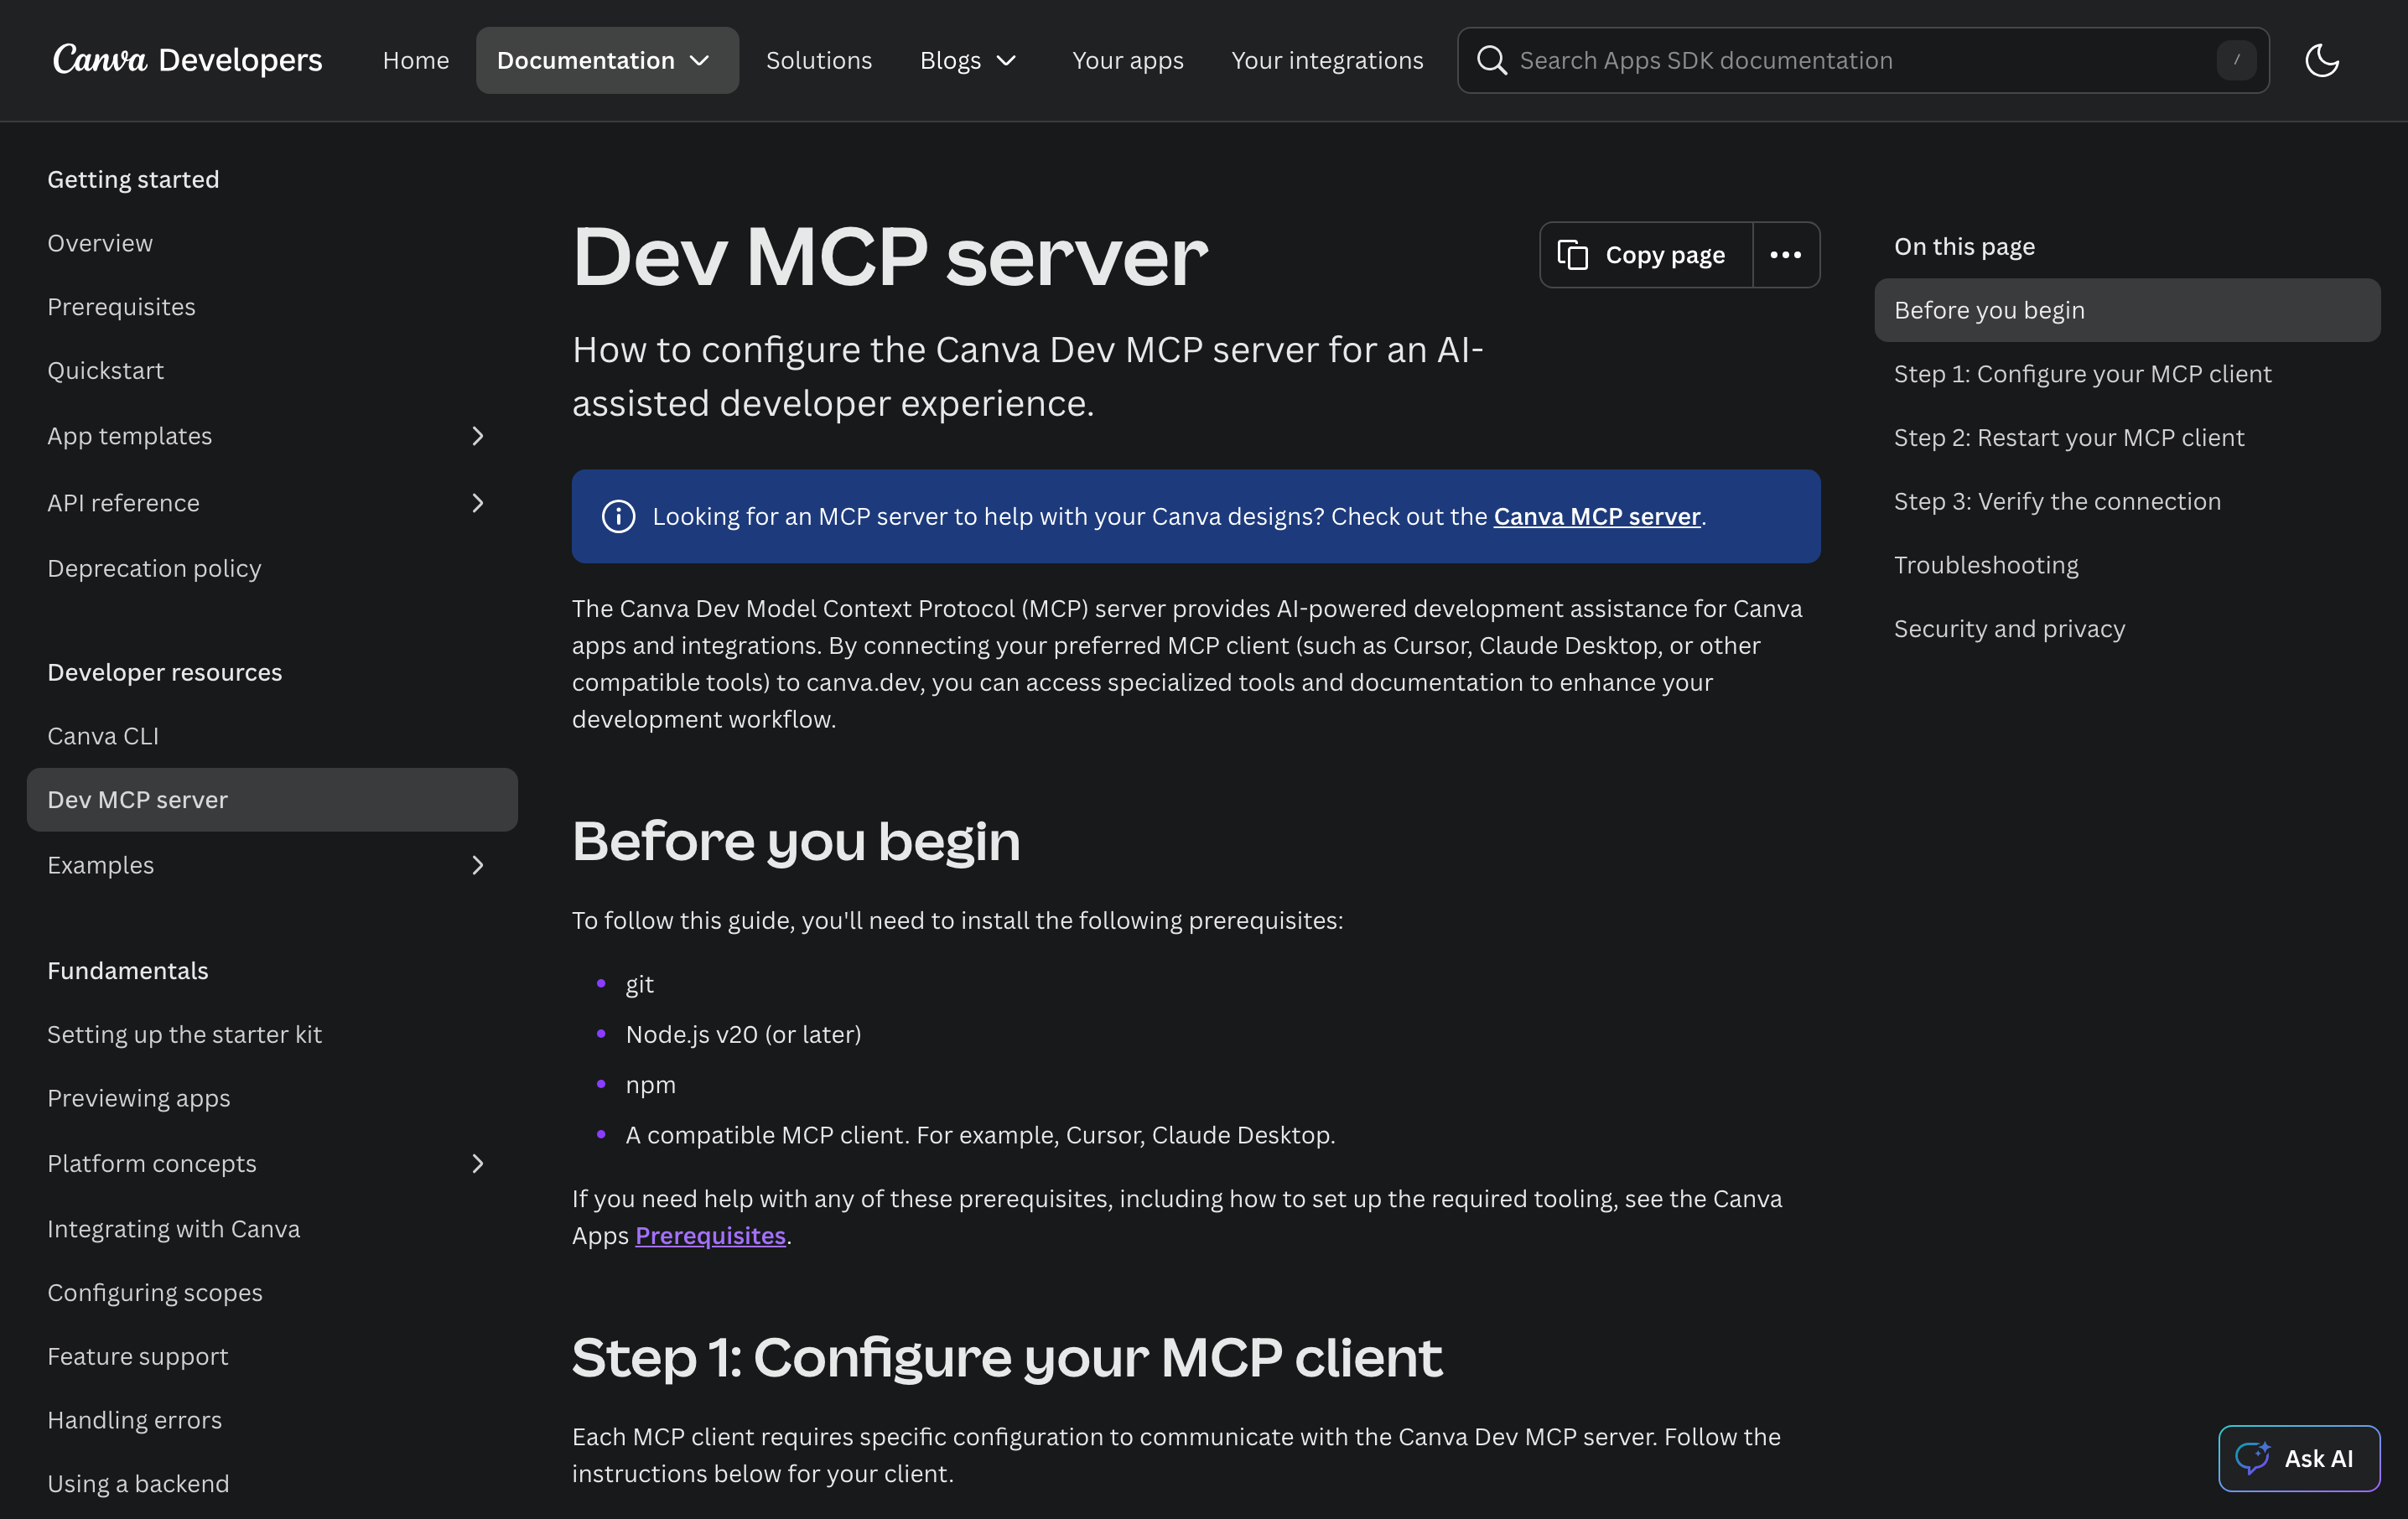Open the Documentation dropdown menu
Image resolution: width=2408 pixels, height=1519 pixels.
tap(606, 60)
